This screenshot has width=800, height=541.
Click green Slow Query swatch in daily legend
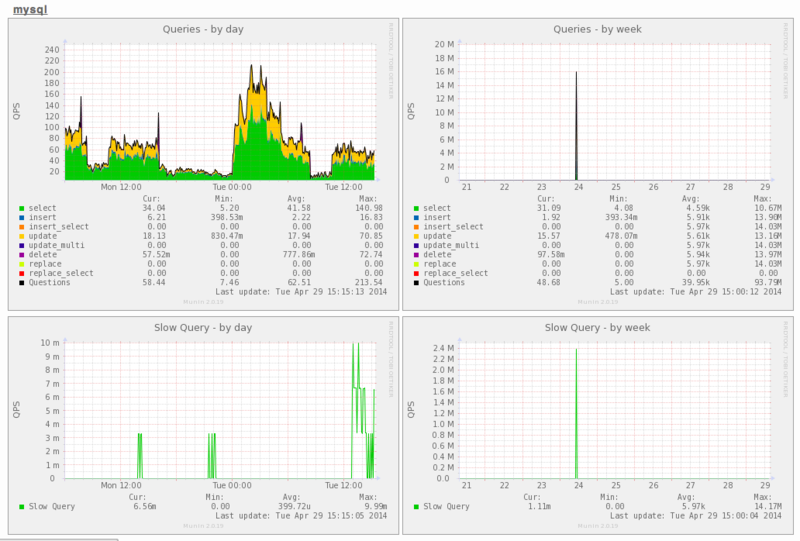pos(21,507)
